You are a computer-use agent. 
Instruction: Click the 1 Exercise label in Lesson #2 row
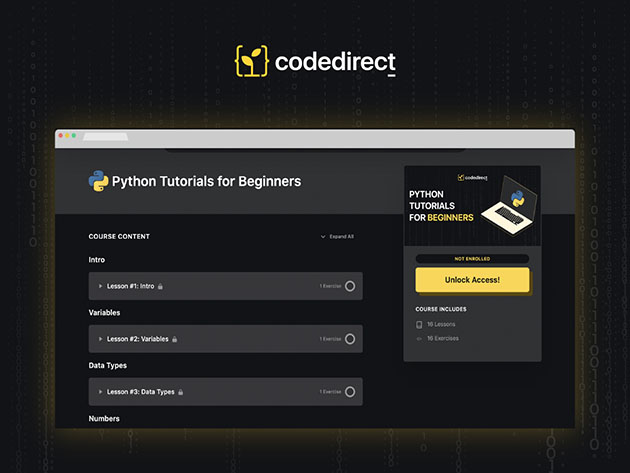330,339
